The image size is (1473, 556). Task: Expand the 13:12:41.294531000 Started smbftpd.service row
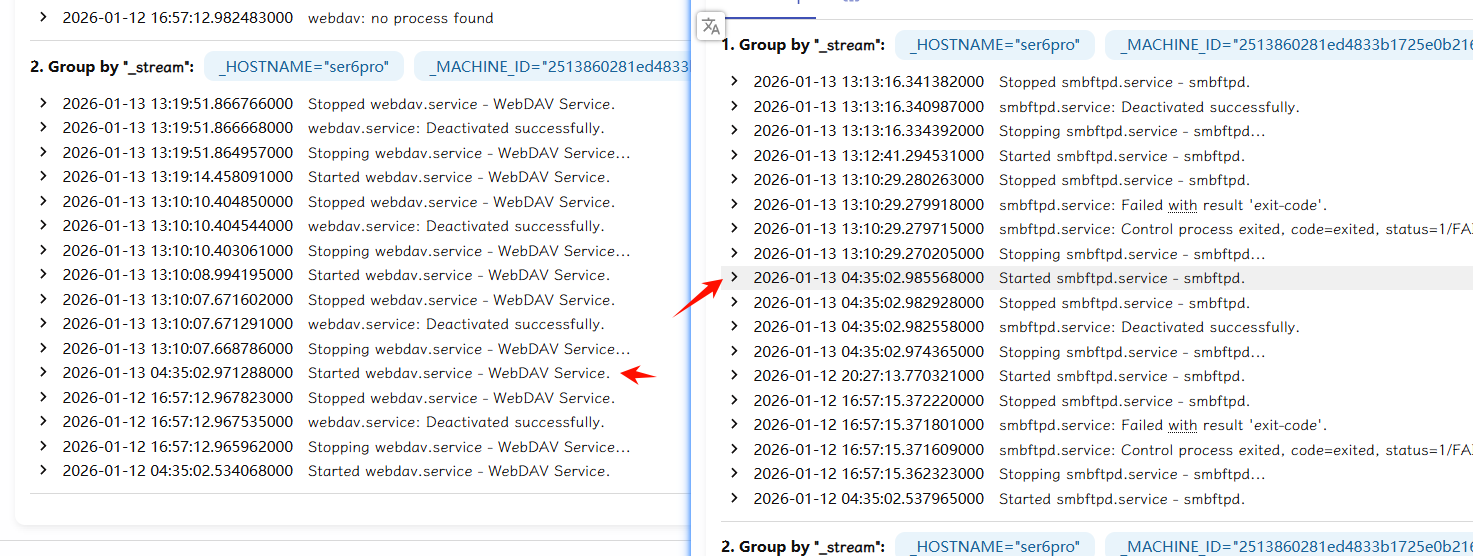tap(734, 156)
